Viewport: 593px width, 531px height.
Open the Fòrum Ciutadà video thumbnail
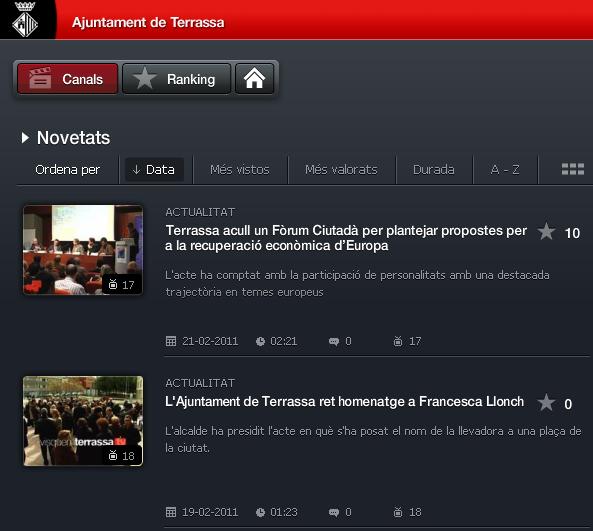click(x=83, y=250)
